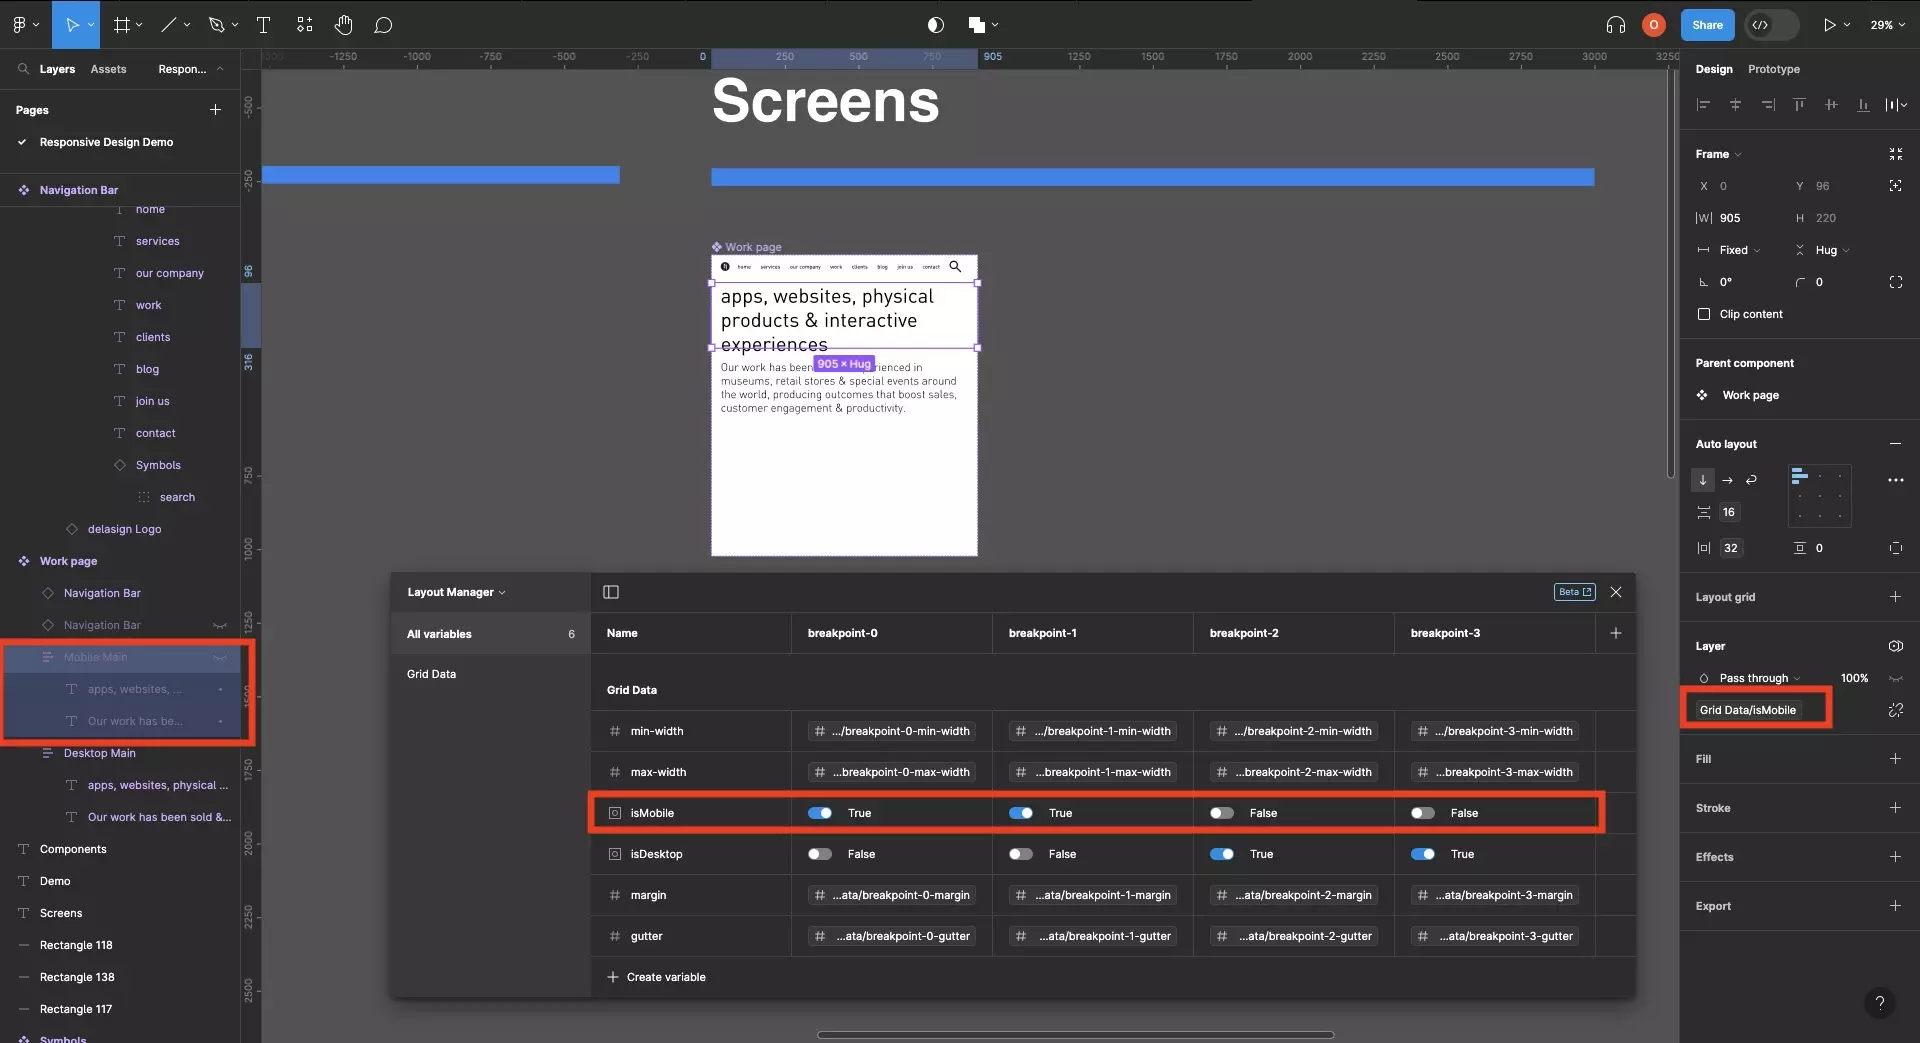The width and height of the screenshot is (1920, 1043).
Task: Click the boolean union icon in toolbar
Action: click(977, 25)
